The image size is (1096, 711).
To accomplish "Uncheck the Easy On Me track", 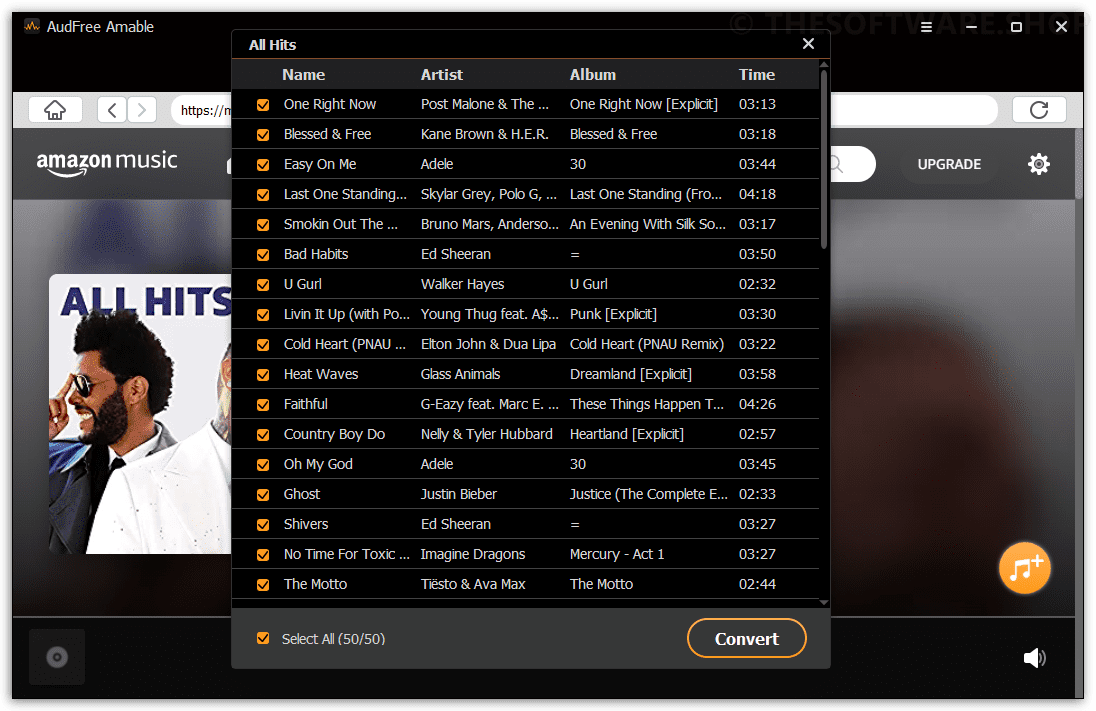I will pyautogui.click(x=263, y=165).
